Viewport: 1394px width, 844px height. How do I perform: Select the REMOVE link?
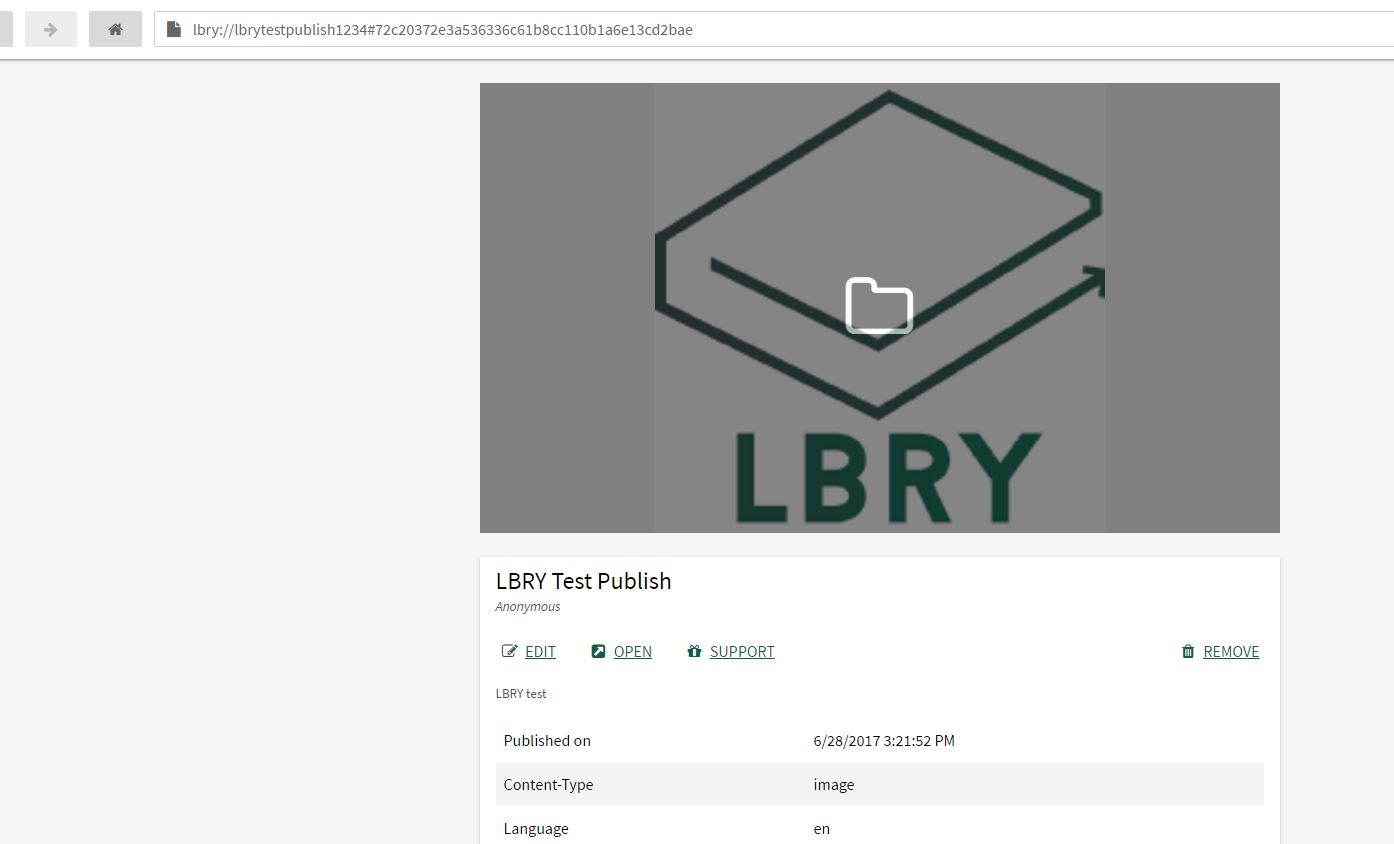click(x=1231, y=651)
